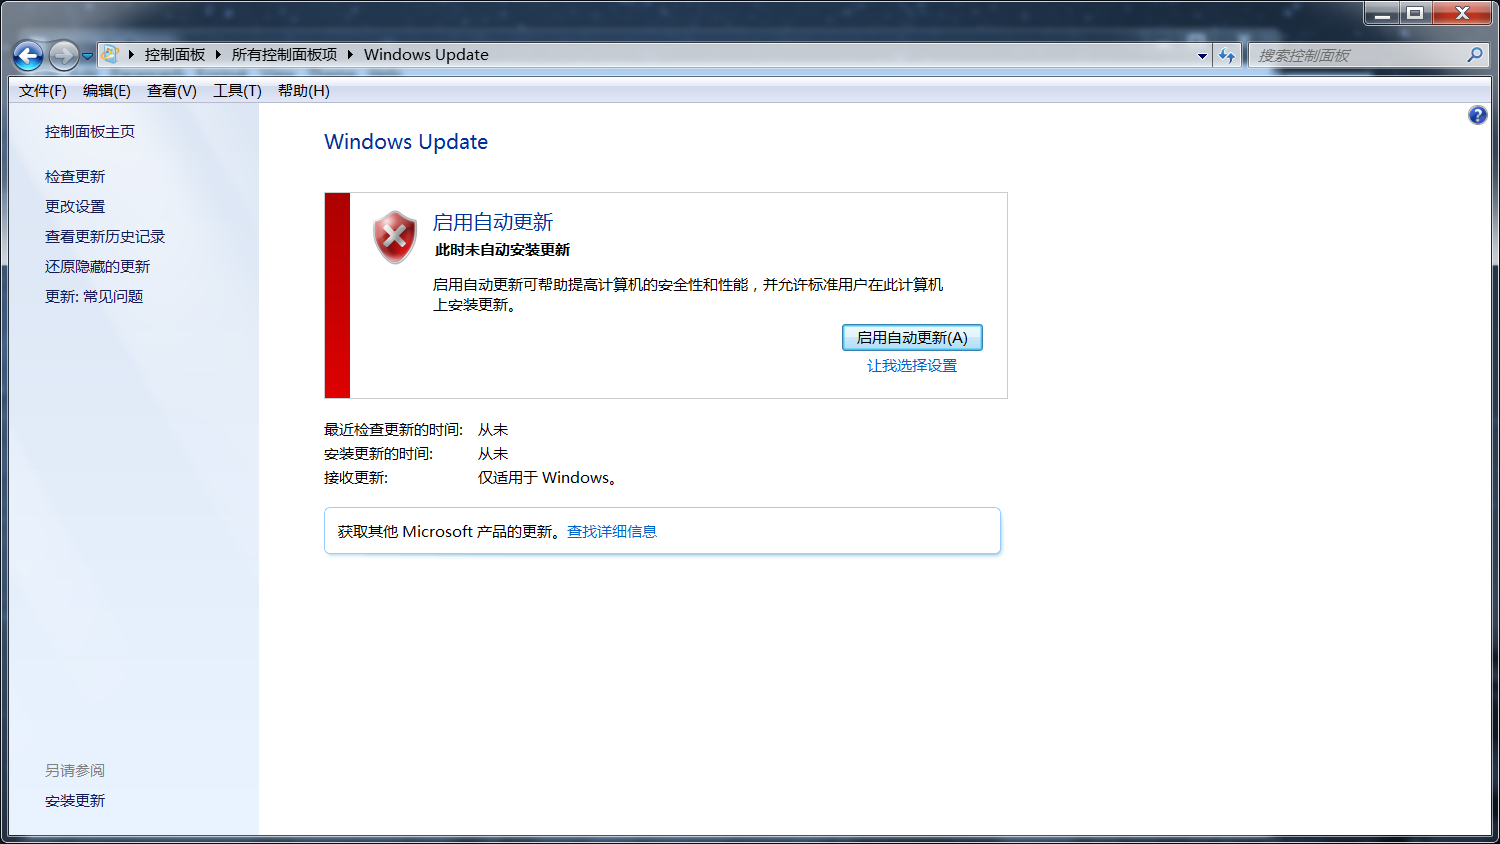Click the magnifier search icon

[x=1475, y=55]
